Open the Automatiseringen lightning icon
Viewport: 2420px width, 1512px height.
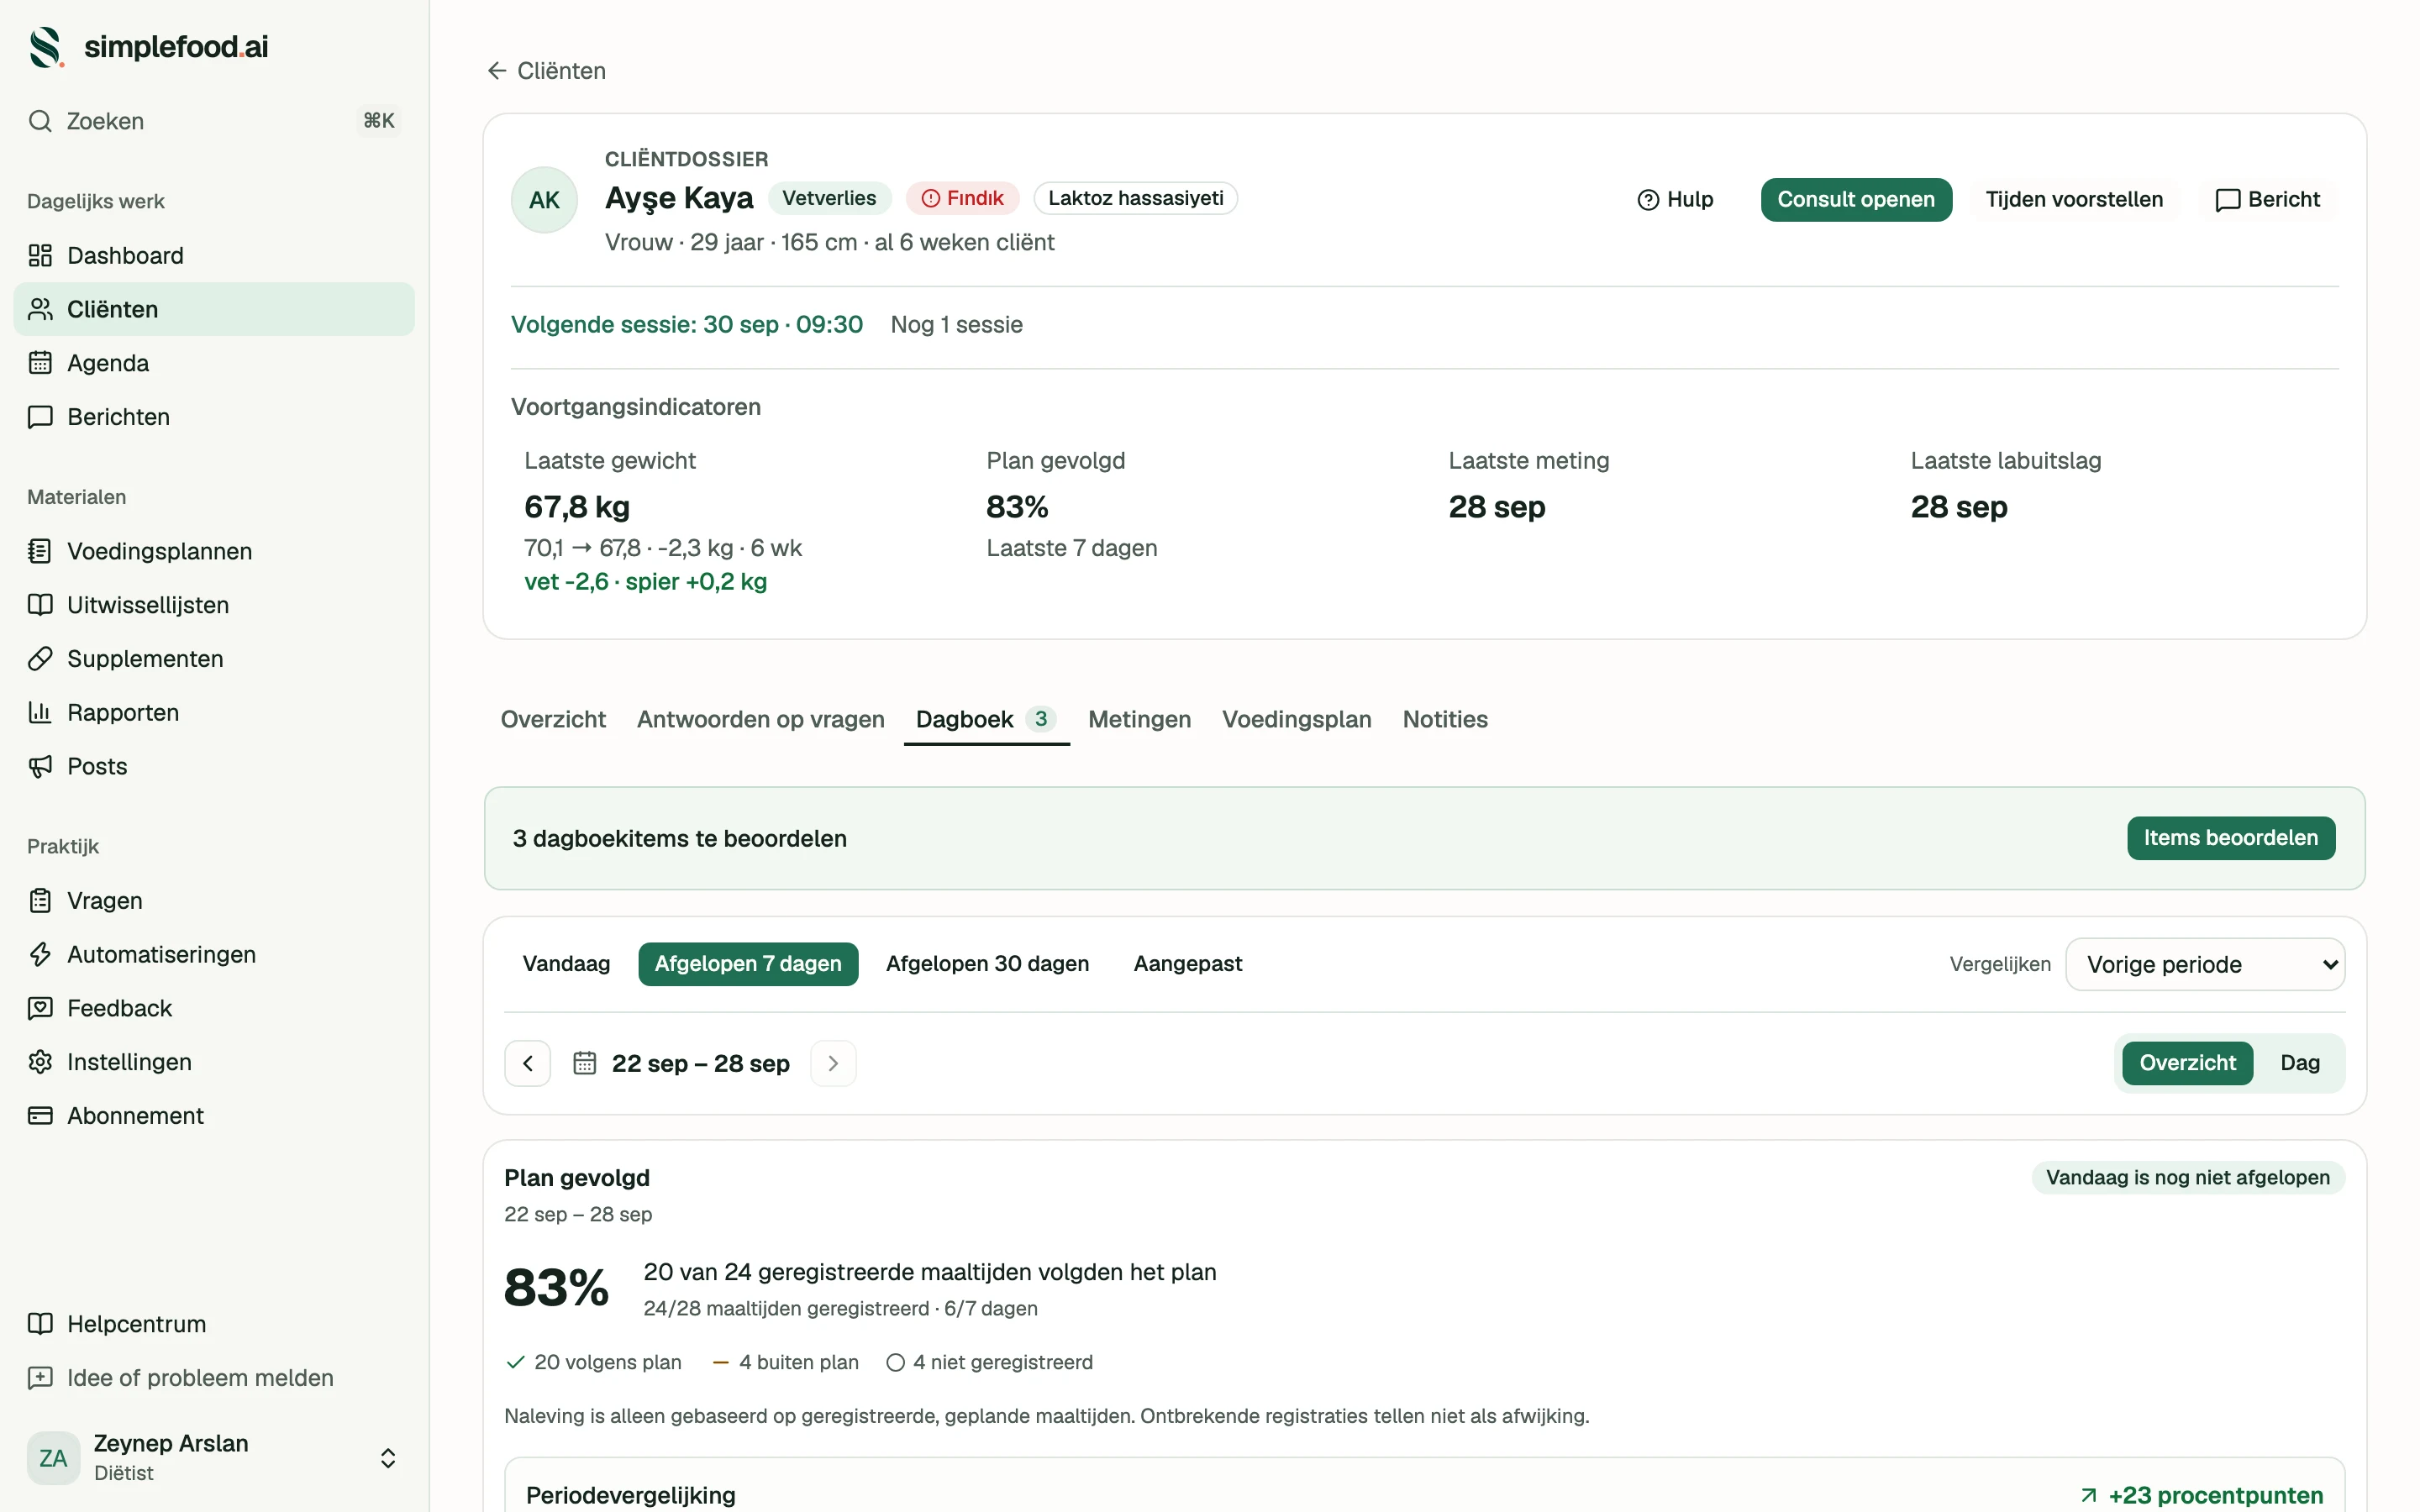pos(40,955)
